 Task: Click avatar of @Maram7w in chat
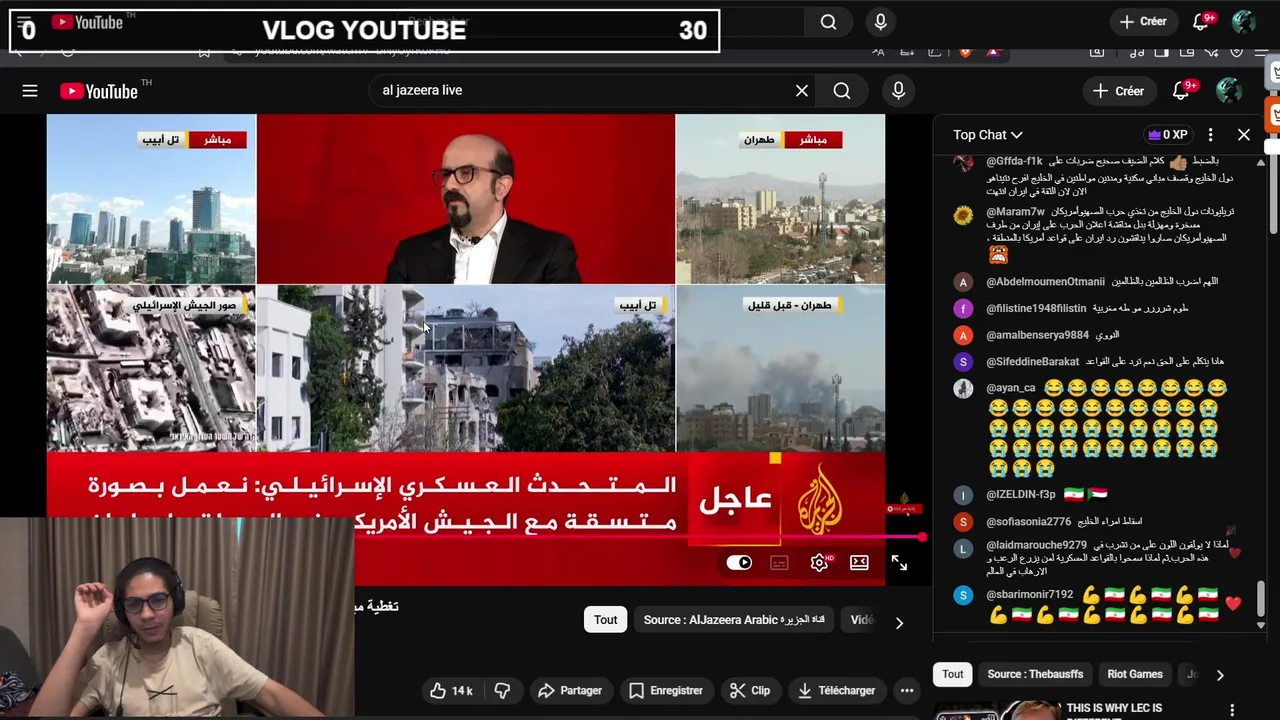pyautogui.click(x=963, y=216)
